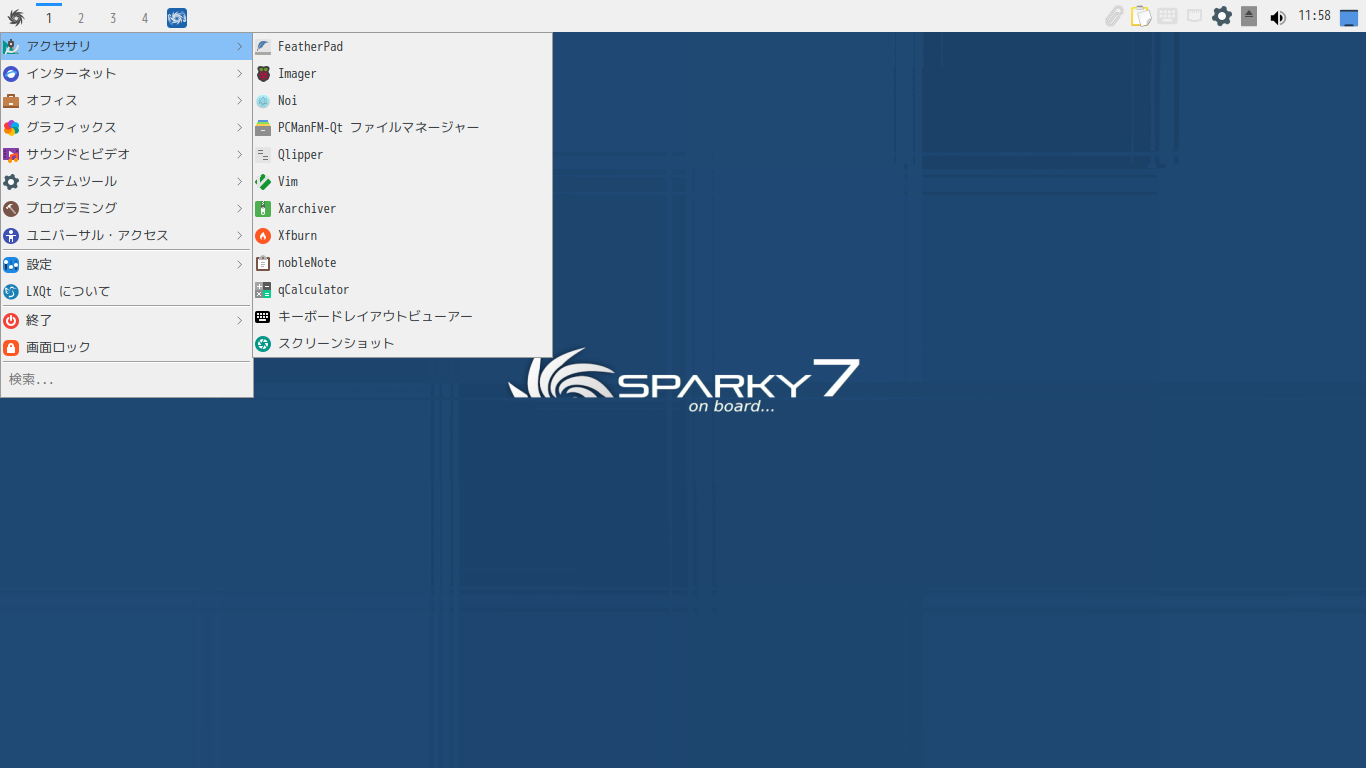
Task: Click the プログラミング category icon
Action: 11,209
